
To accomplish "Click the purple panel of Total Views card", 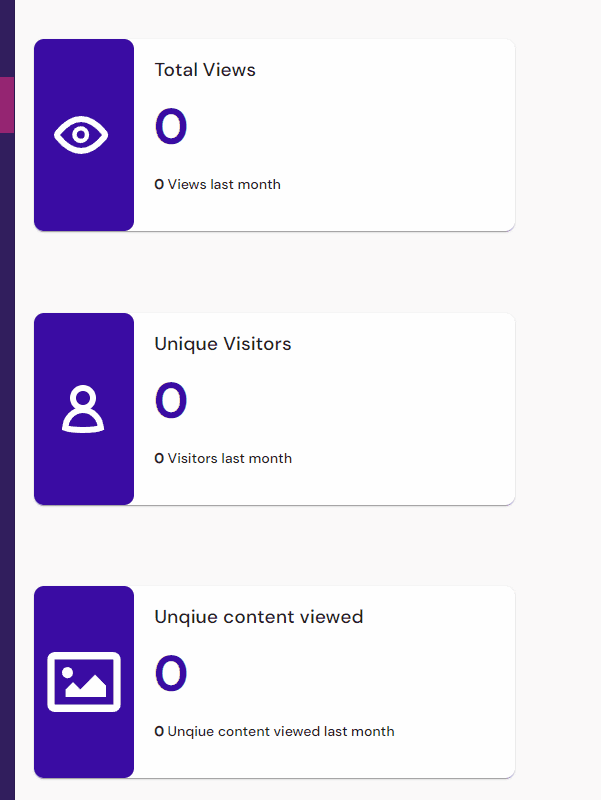I will 84,135.
